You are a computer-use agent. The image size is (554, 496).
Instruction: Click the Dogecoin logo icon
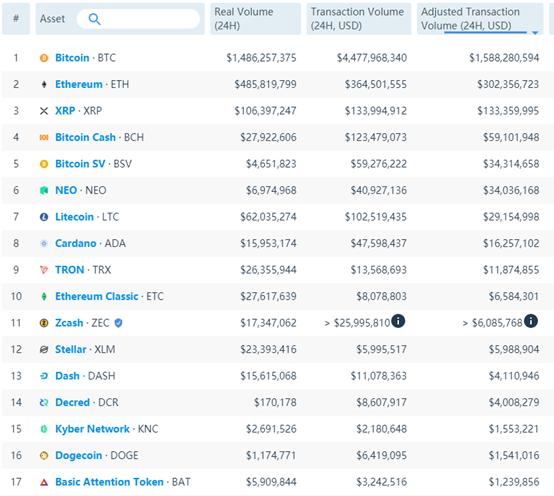click(44, 455)
